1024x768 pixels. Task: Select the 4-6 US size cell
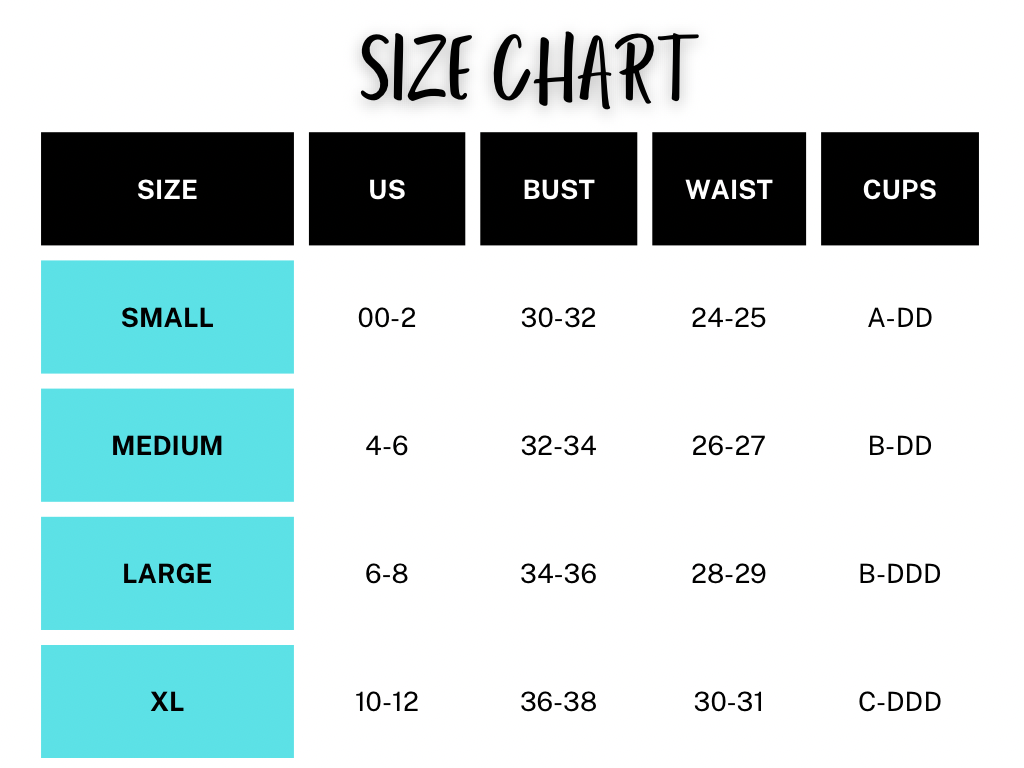[x=387, y=445]
